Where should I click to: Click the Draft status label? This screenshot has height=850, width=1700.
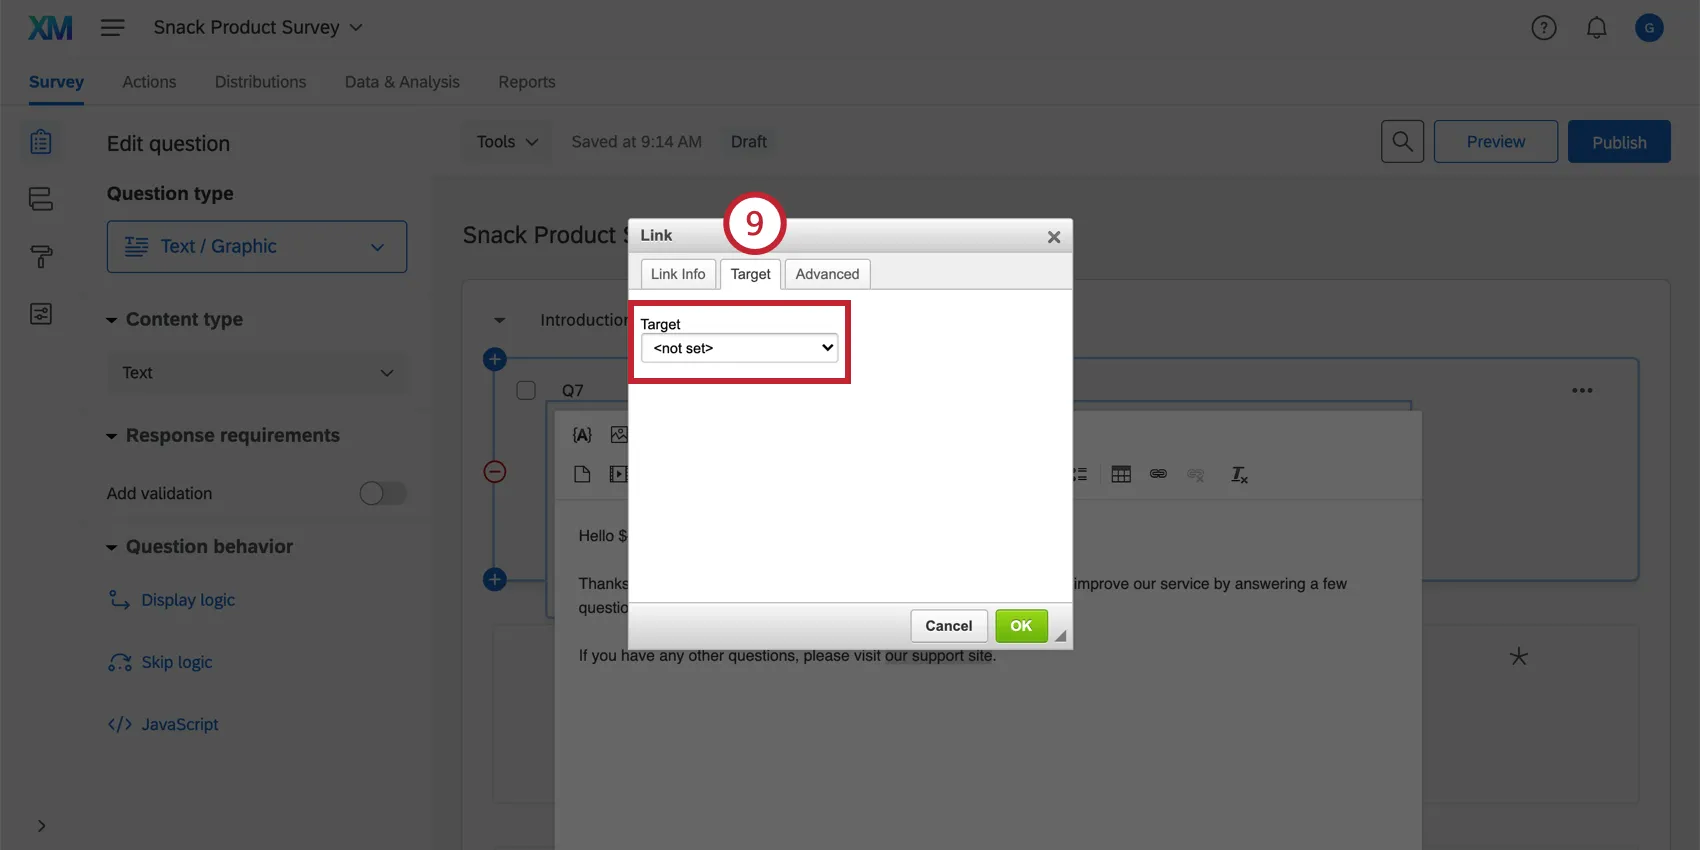749,142
